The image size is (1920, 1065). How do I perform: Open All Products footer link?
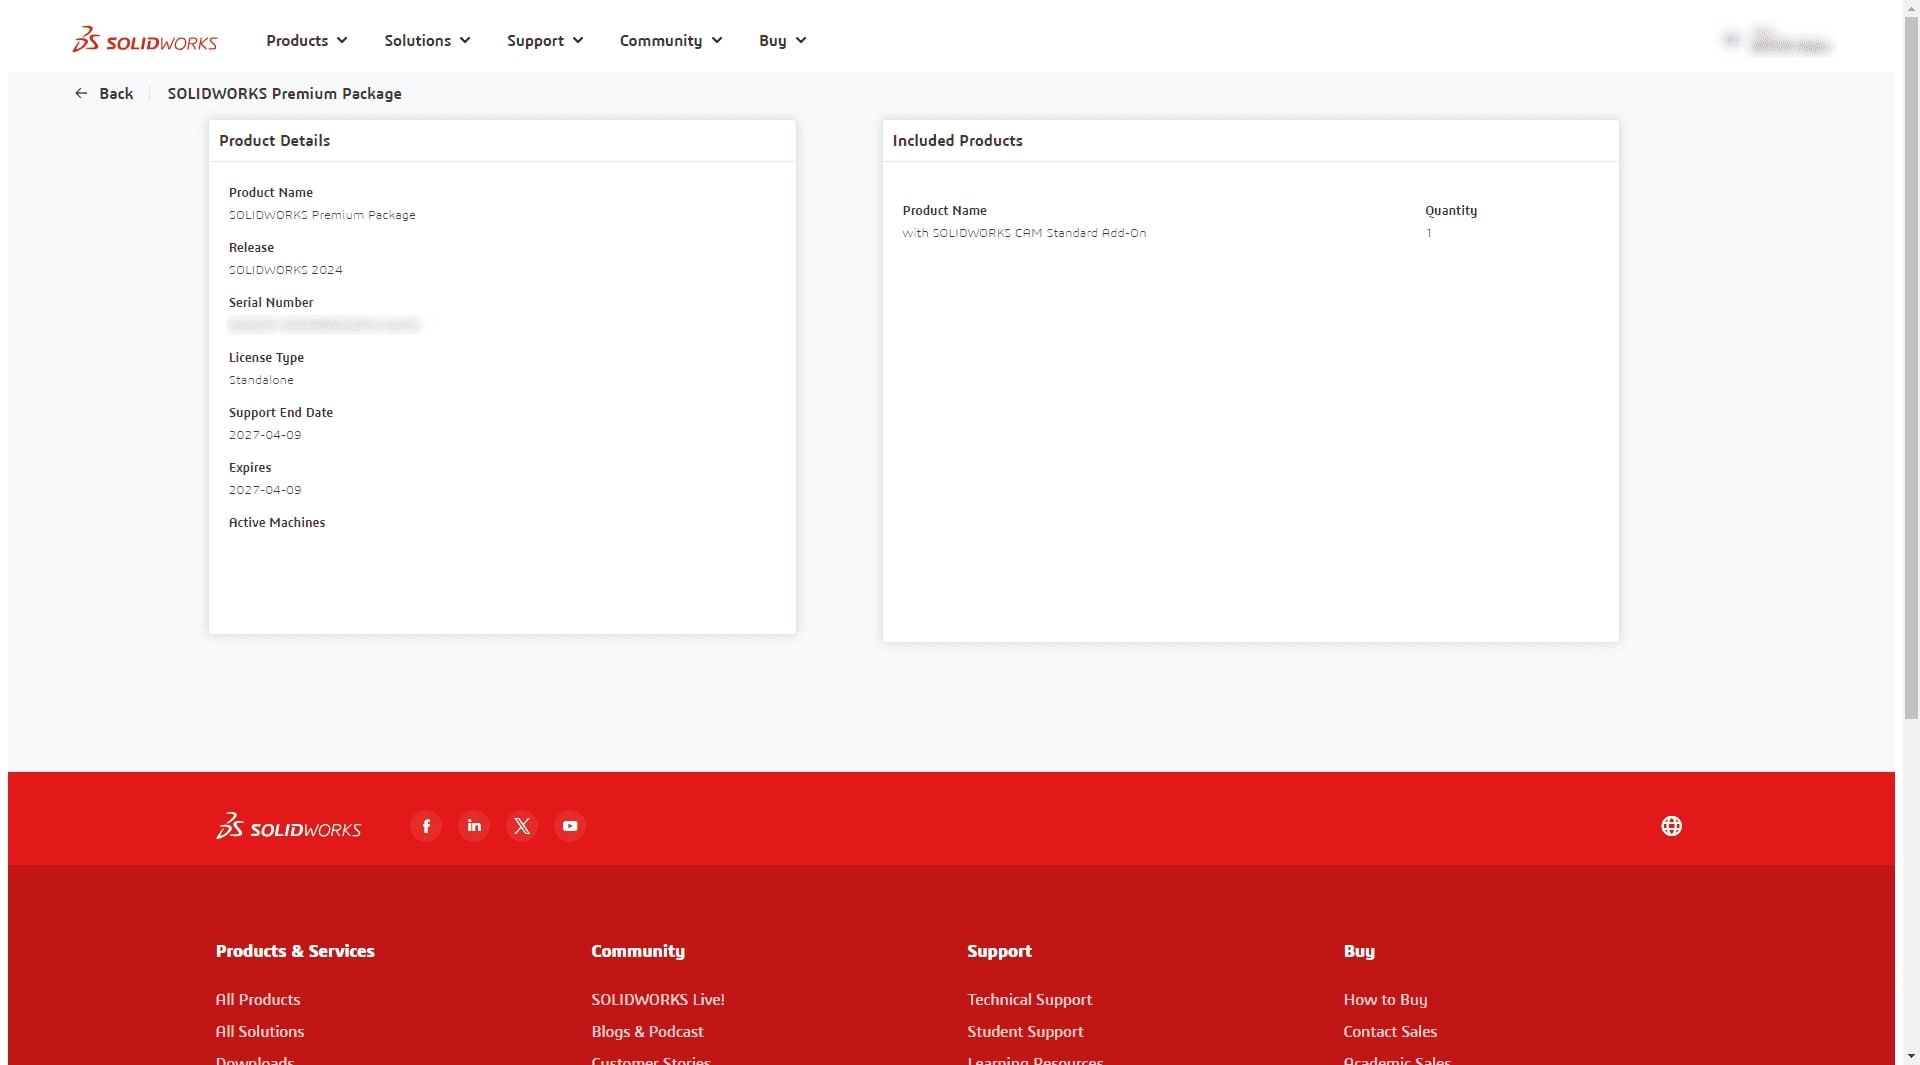(258, 999)
